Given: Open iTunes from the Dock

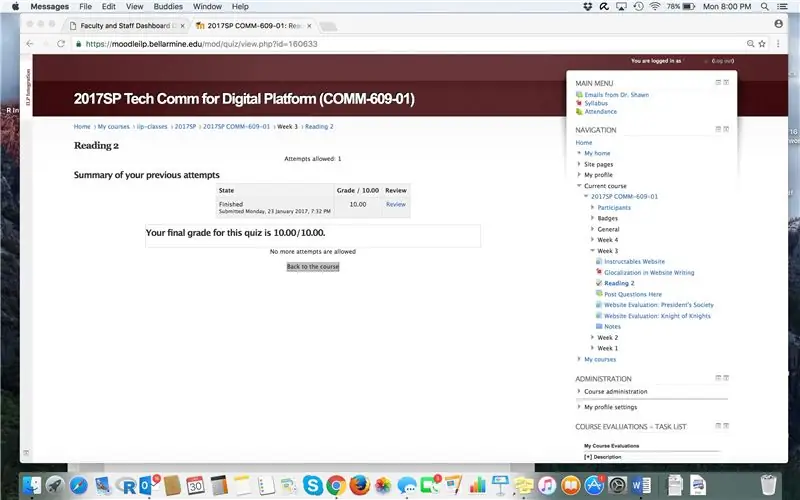Looking at the screenshot, I should pos(546,485).
